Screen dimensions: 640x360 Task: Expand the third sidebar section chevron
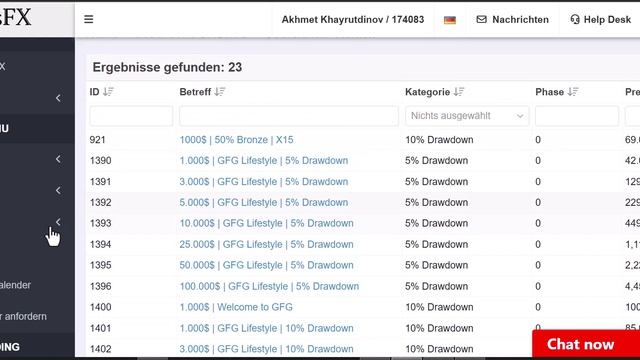pyautogui.click(x=58, y=190)
